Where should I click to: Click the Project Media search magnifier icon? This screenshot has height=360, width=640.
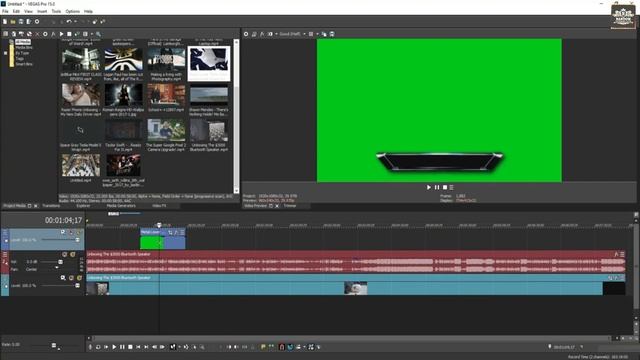click(x=98, y=34)
